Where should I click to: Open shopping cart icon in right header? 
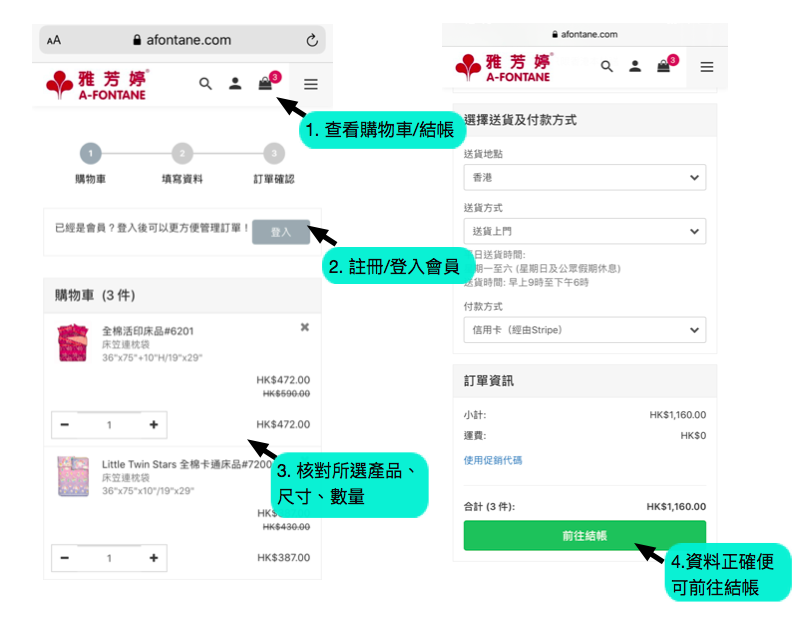click(664, 67)
